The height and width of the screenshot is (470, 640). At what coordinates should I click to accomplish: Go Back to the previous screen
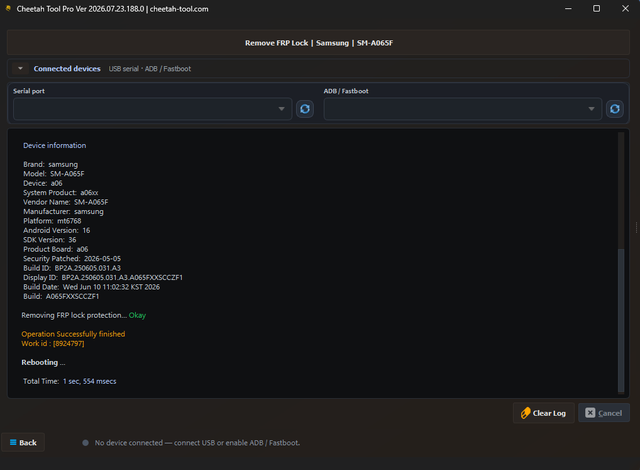click(23, 443)
